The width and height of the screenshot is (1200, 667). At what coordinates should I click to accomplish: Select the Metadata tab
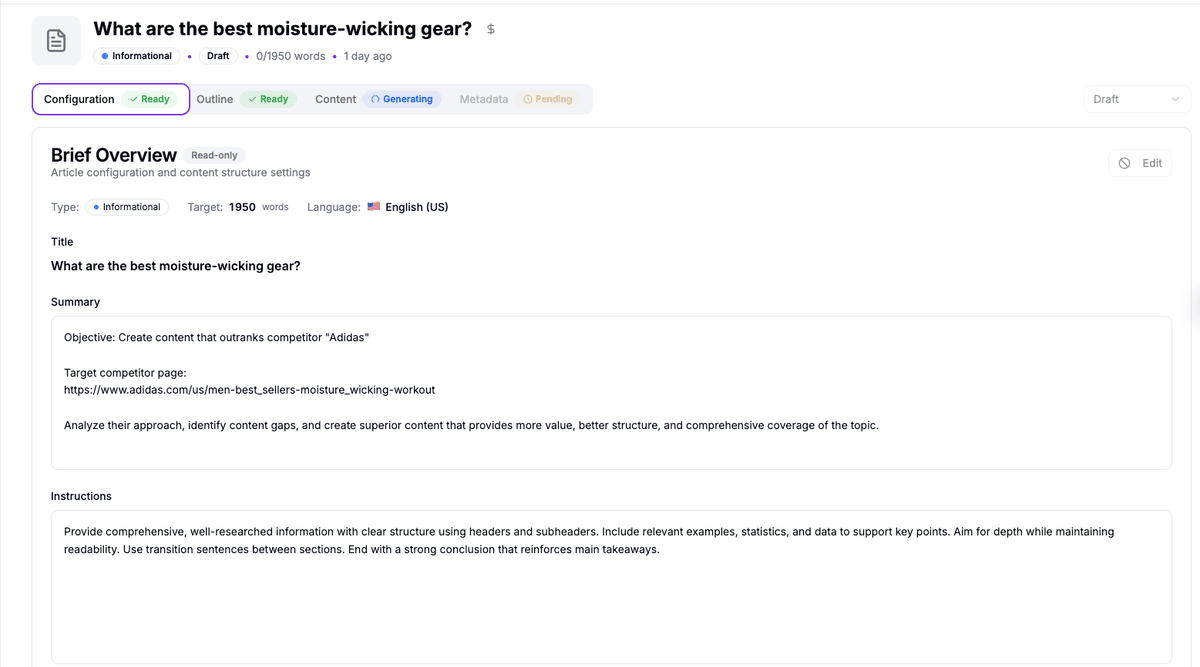pyautogui.click(x=483, y=99)
